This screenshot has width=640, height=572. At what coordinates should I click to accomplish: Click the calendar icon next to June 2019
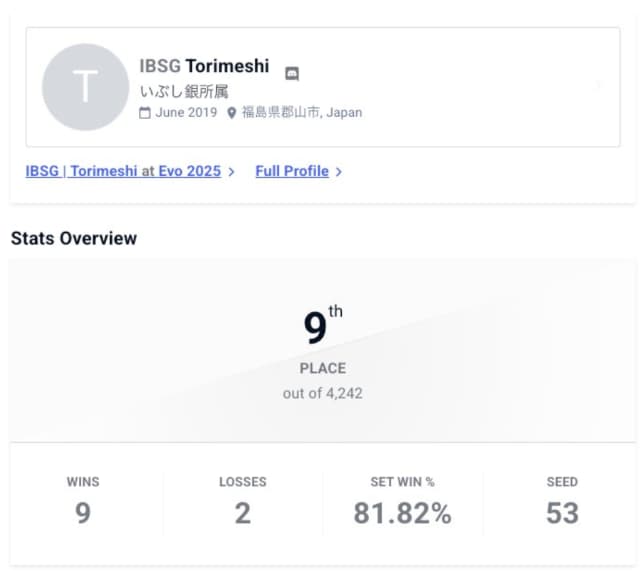click(145, 113)
